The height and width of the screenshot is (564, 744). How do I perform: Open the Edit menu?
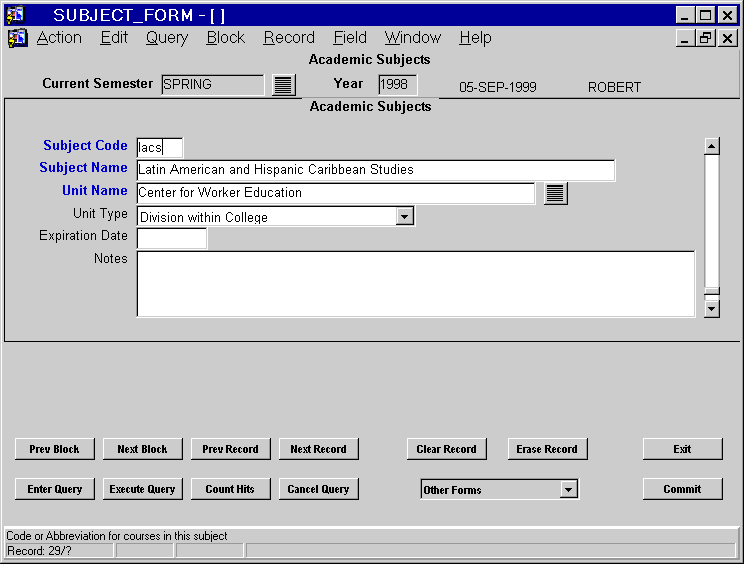point(114,37)
